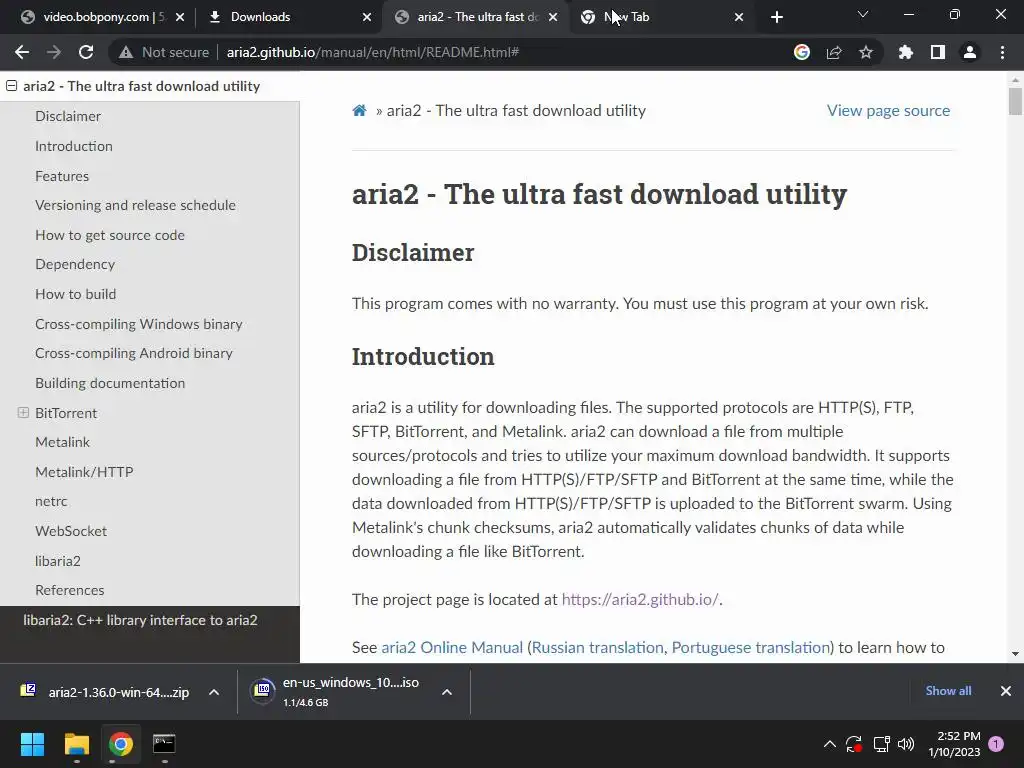This screenshot has height=768, width=1024.
Task: Open a new browser tab with plus
Action: [776, 17]
